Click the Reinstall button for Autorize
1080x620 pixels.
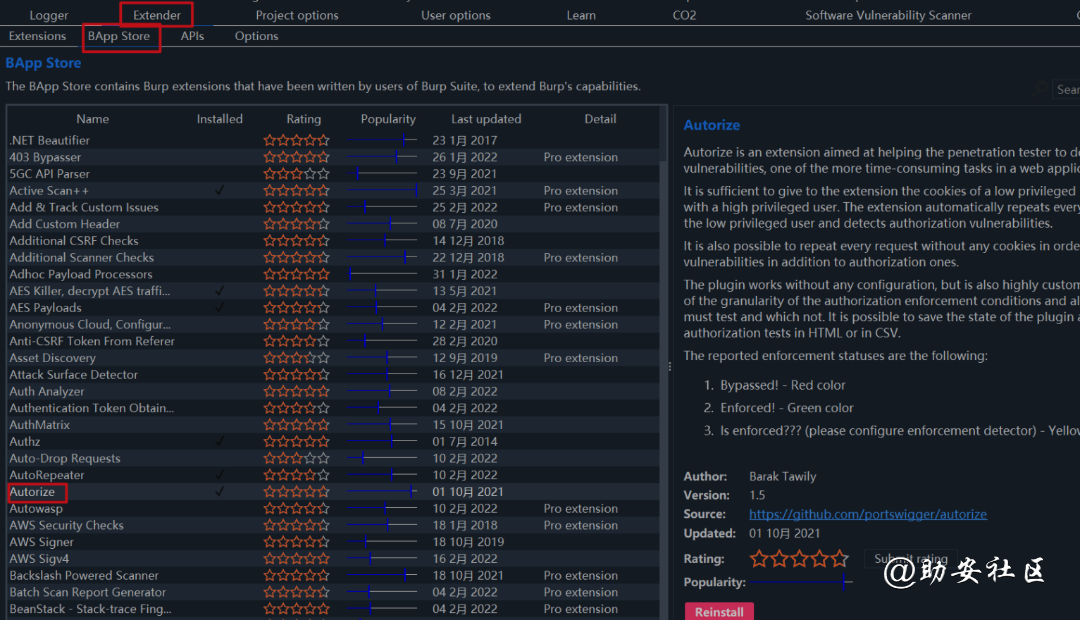point(719,612)
